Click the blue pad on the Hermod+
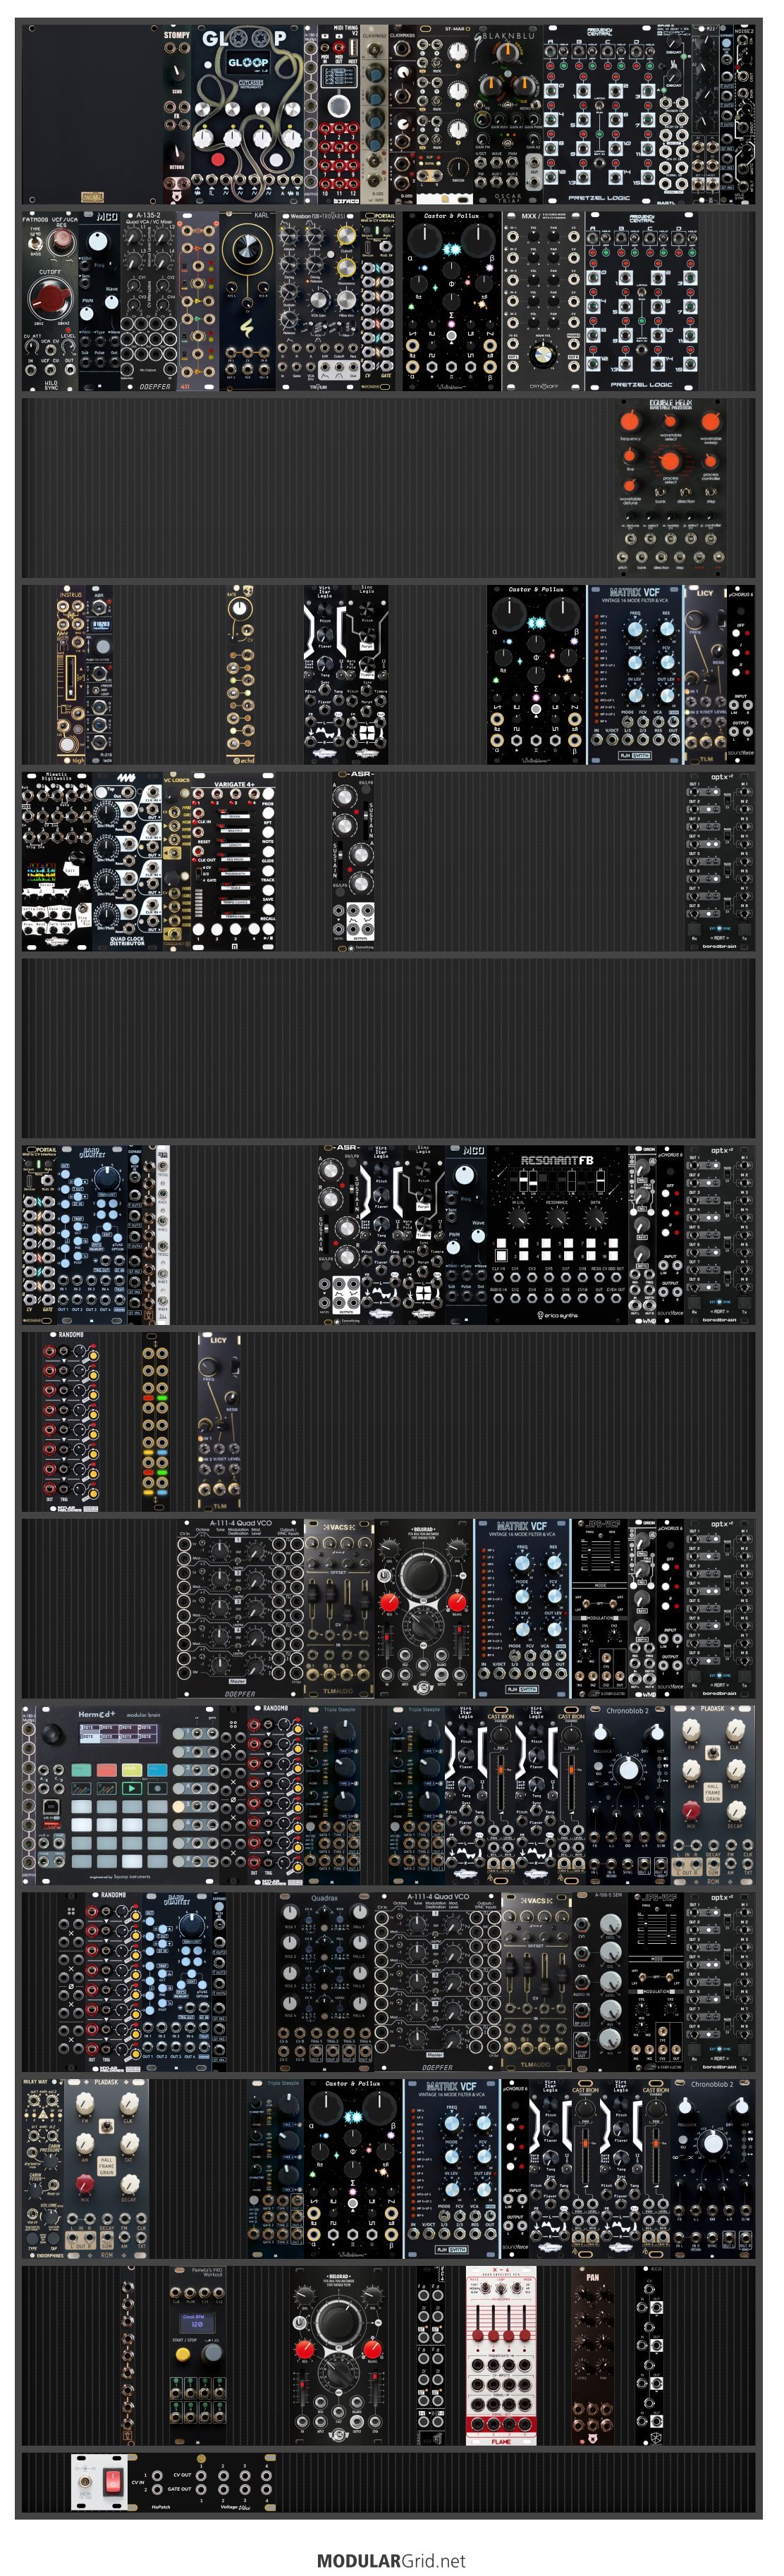The image size is (784, 2576). click(x=157, y=1770)
